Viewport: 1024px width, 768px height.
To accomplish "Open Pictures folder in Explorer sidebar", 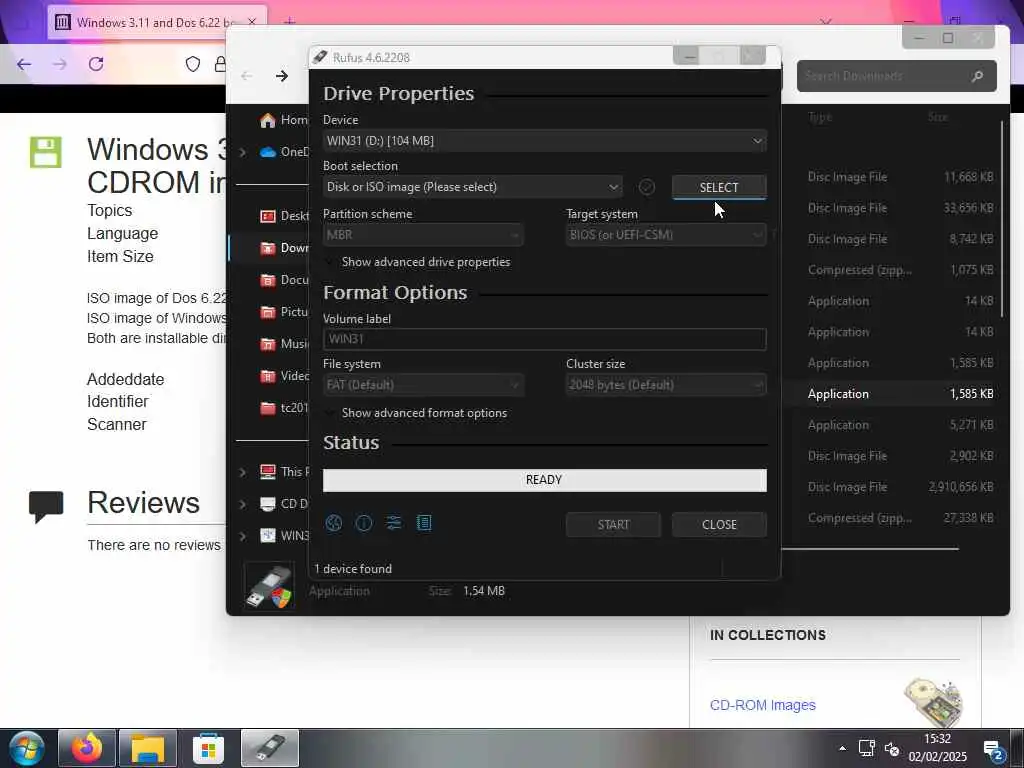I will [283, 312].
